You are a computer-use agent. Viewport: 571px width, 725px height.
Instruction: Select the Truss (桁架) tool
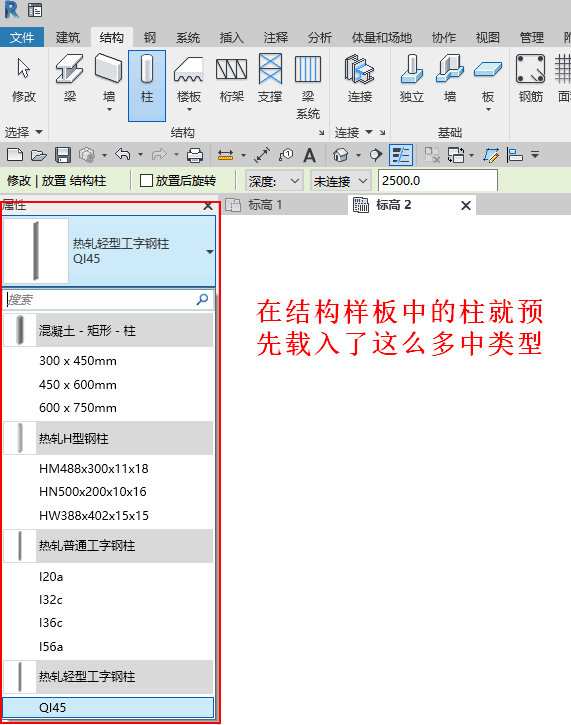tap(231, 80)
